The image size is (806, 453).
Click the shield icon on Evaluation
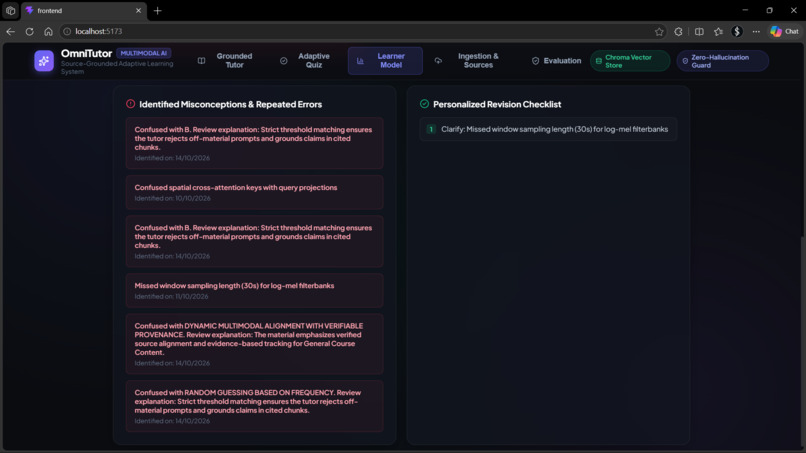pyautogui.click(x=536, y=61)
